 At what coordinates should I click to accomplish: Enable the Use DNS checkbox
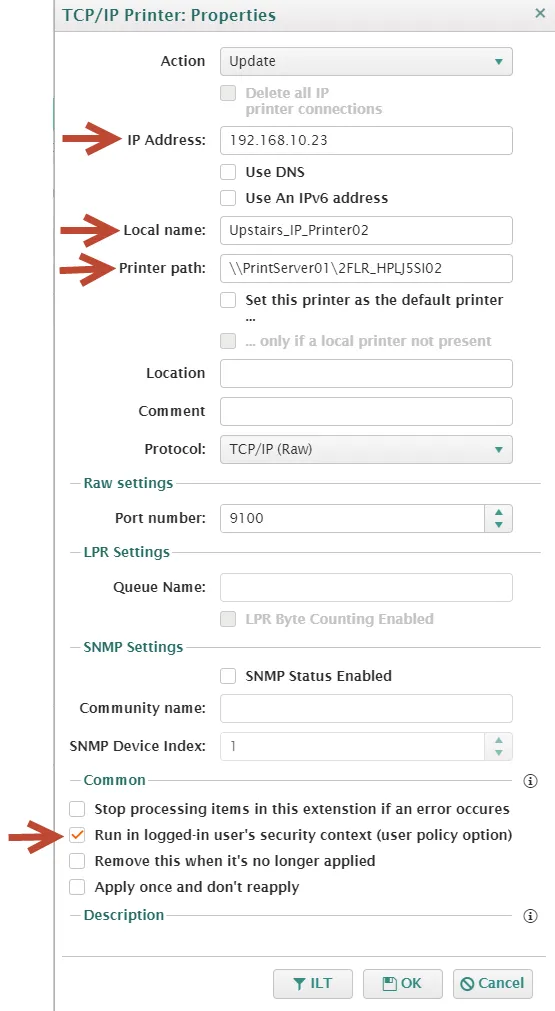click(x=228, y=172)
